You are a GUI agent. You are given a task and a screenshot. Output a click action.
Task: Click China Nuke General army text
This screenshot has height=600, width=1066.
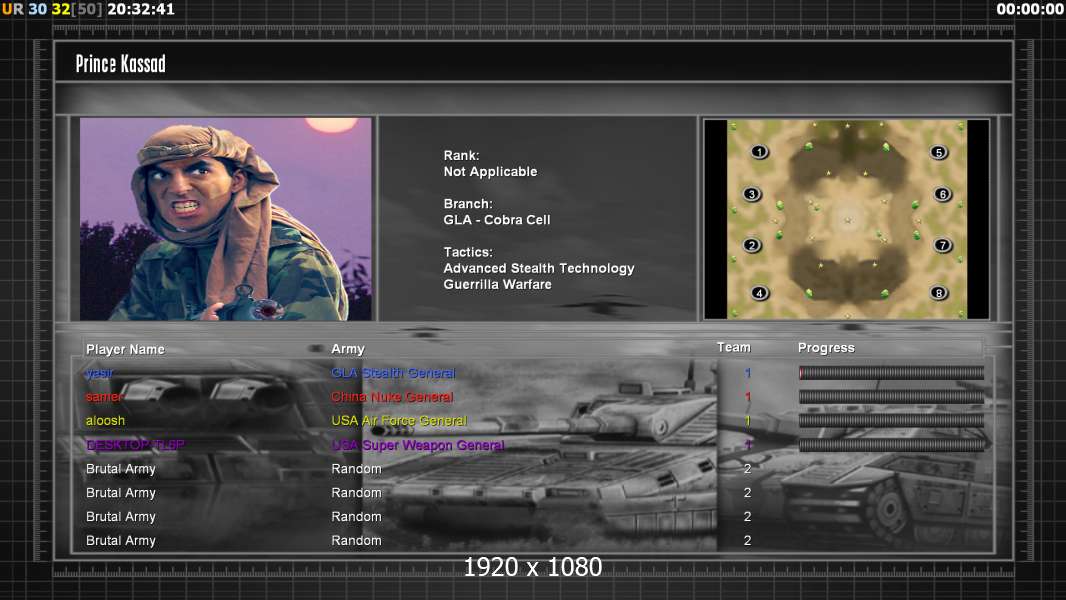(x=392, y=397)
